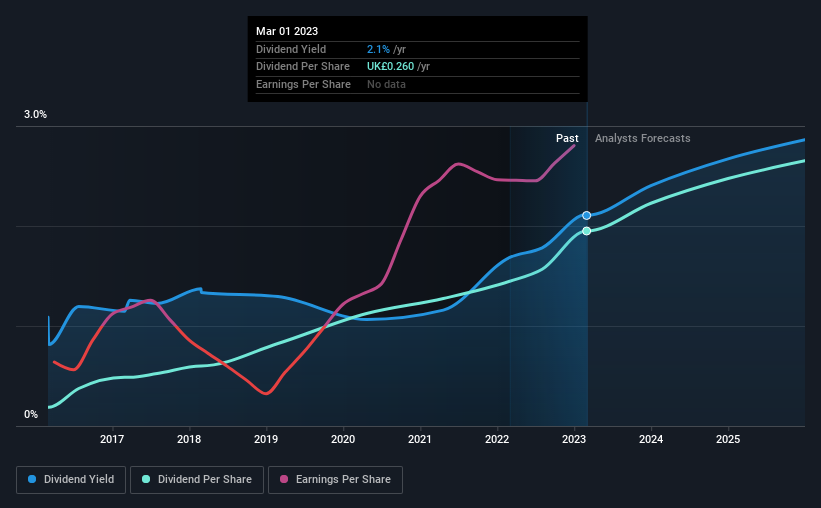The width and height of the screenshot is (821, 508).
Task: Click the 2024 x-axis label
Action: [651, 439]
